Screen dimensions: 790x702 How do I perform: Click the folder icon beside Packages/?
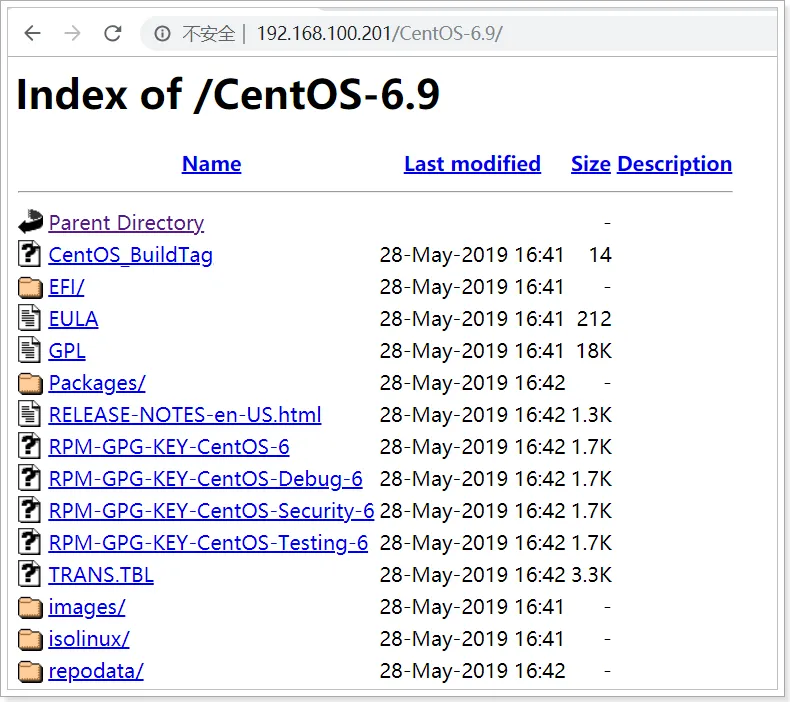click(x=31, y=383)
